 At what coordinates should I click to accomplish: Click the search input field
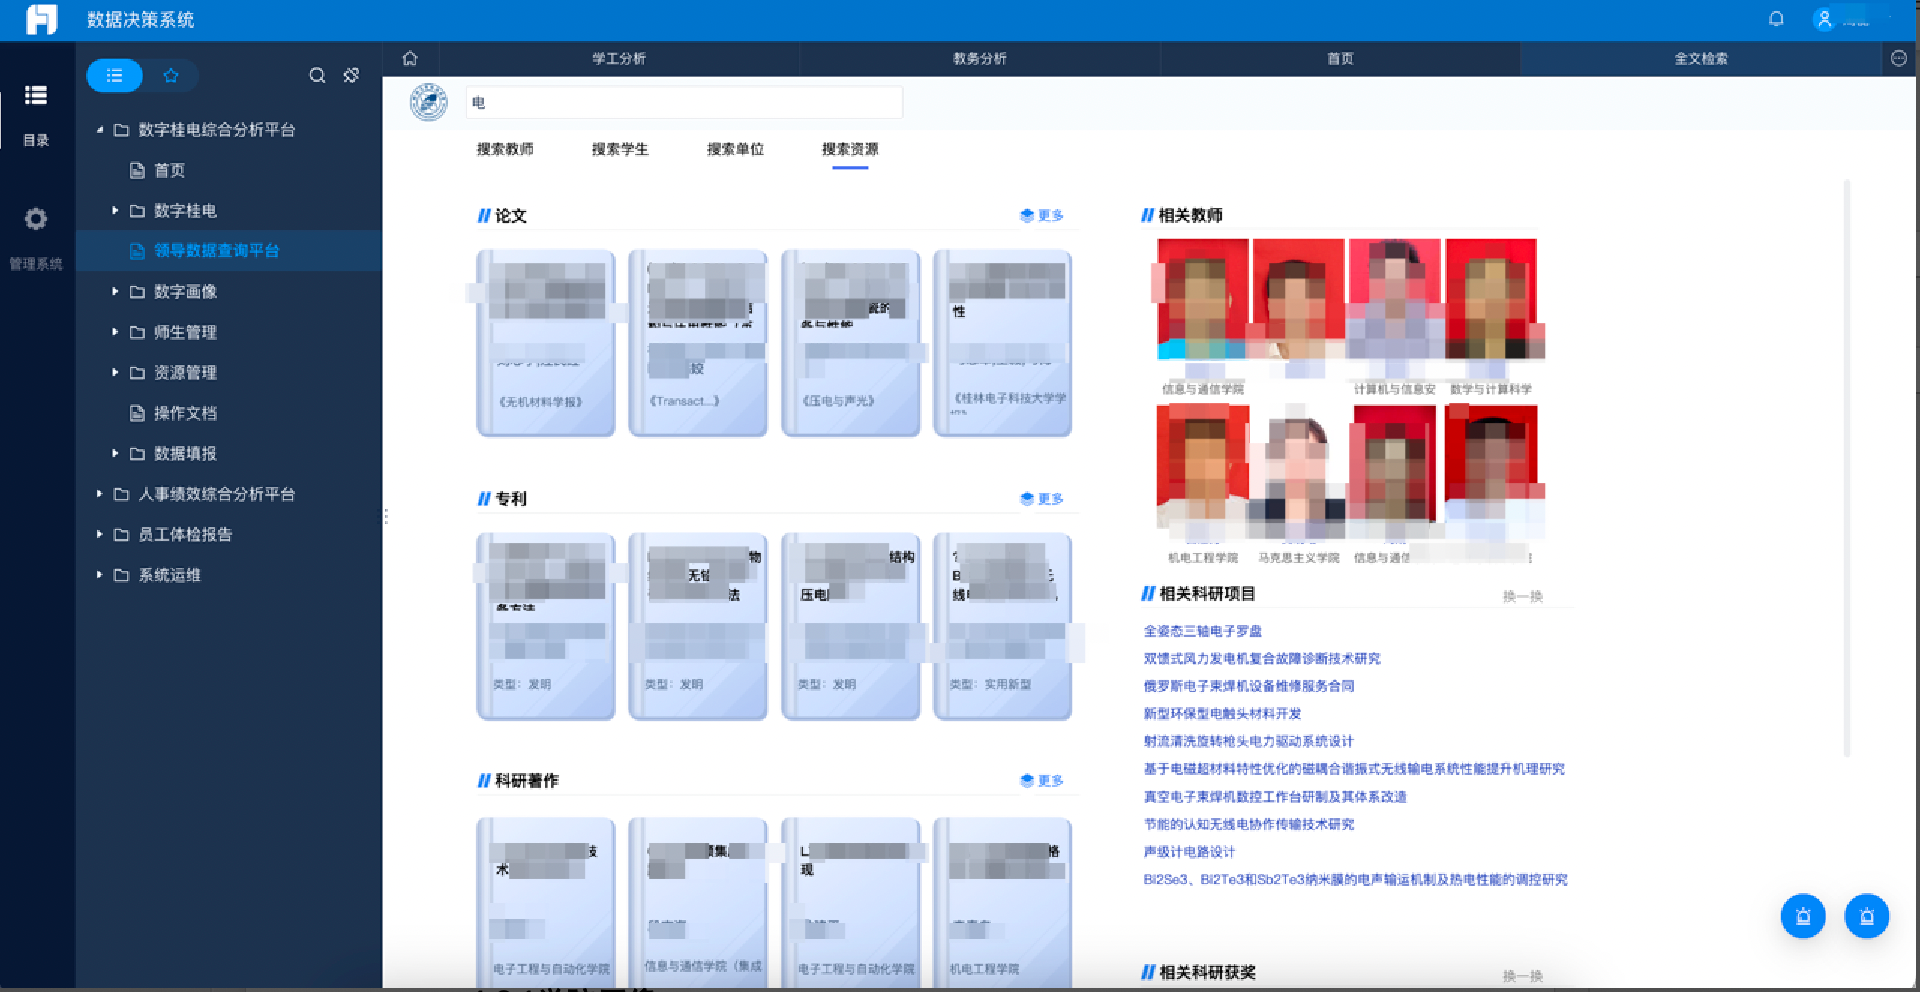click(685, 102)
